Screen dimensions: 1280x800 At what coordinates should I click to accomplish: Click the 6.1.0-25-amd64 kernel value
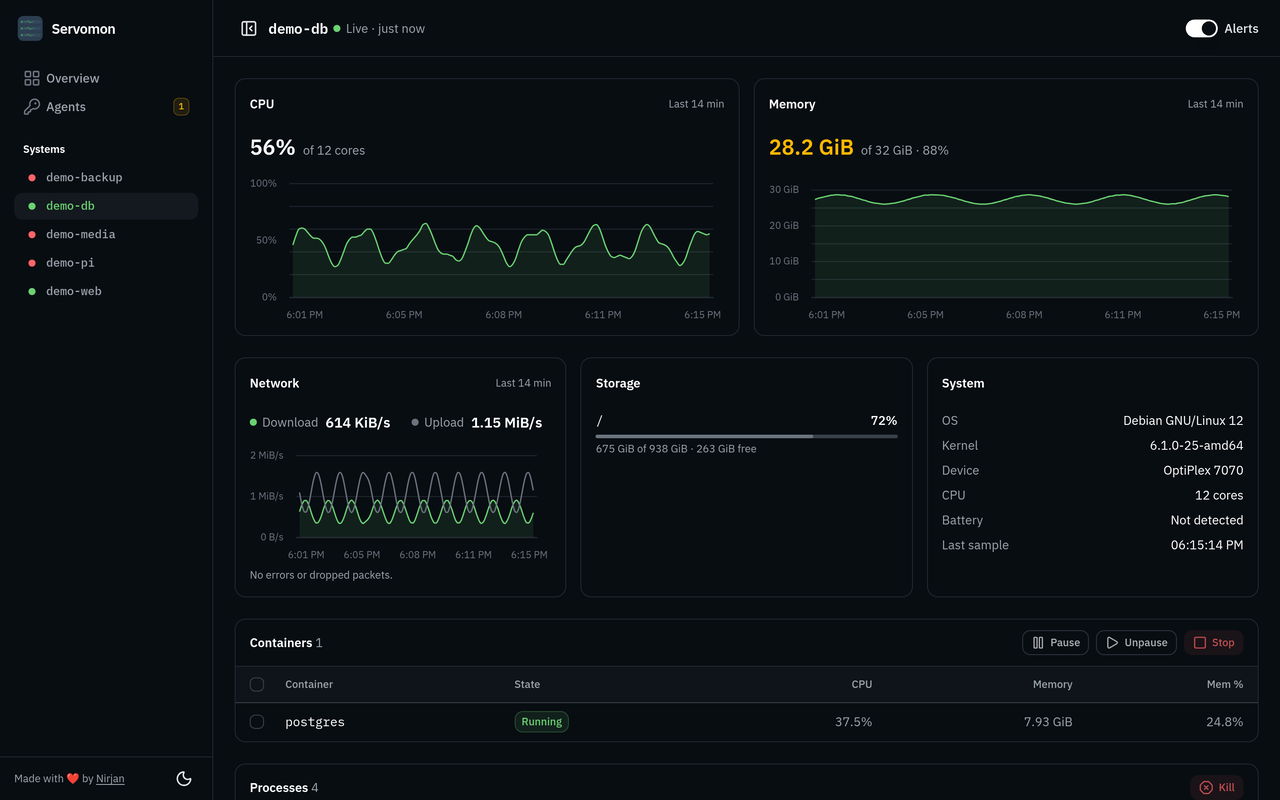[x=1197, y=446]
